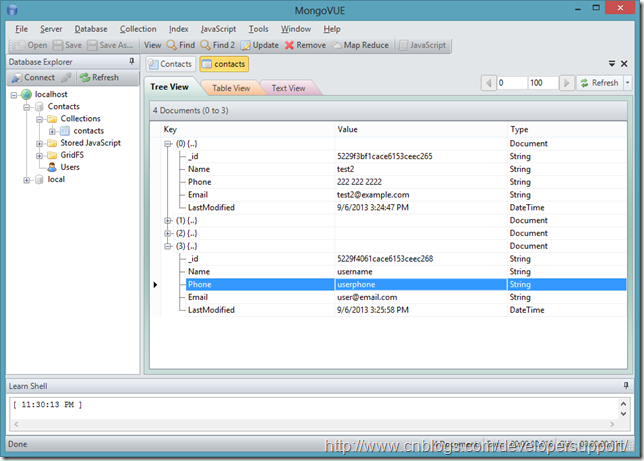The height and width of the screenshot is (461, 644).
Task: Switch to the Table View tab
Action: tap(233, 88)
